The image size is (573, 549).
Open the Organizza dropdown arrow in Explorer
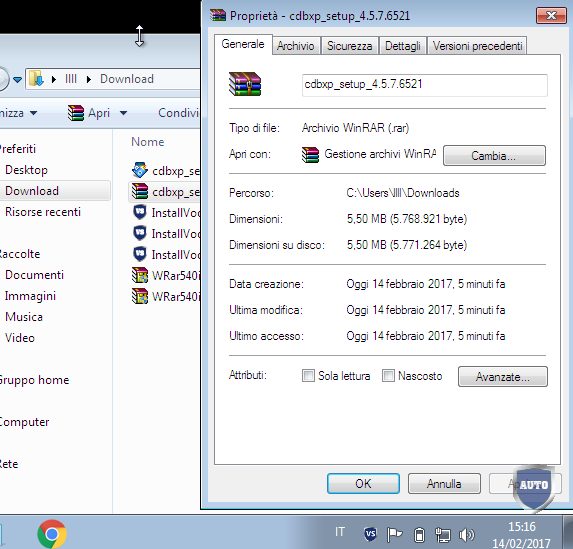coord(34,113)
